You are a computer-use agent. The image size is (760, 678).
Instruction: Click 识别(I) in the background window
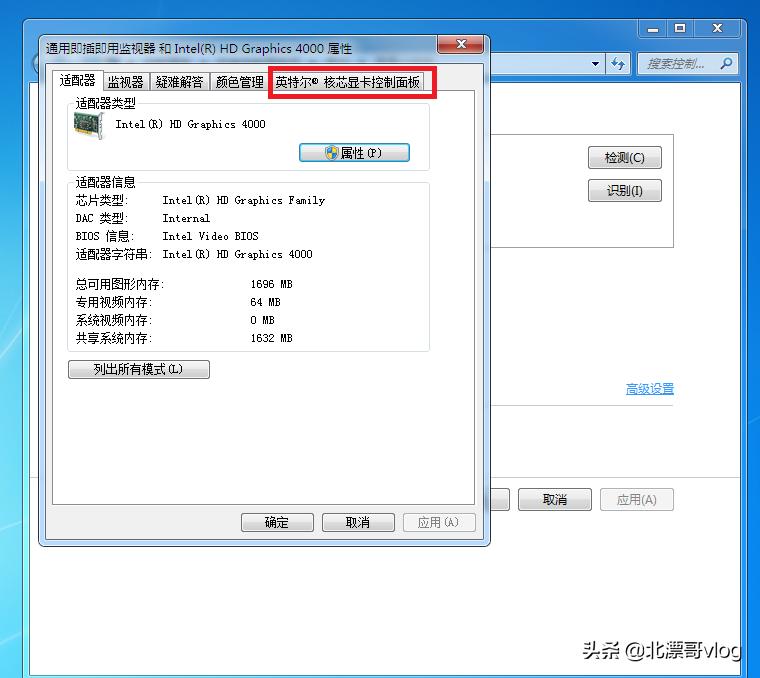click(624, 190)
